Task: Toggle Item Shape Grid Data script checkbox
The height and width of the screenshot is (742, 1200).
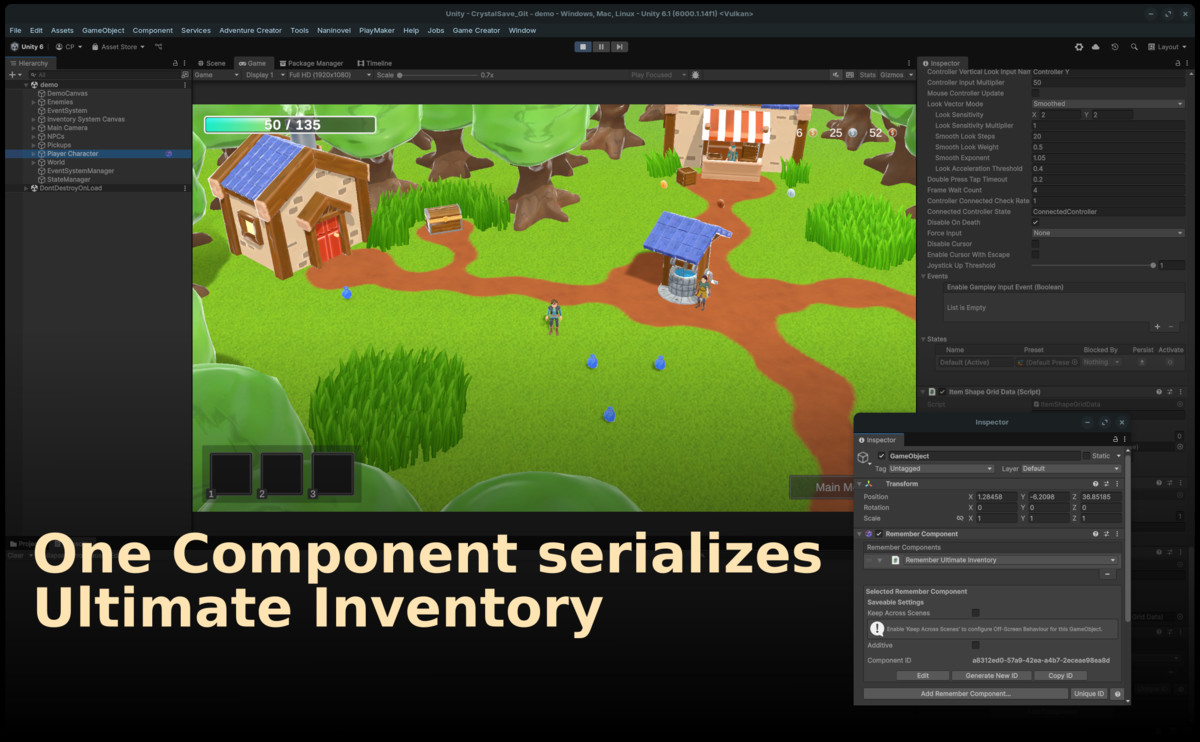Action: coord(942,392)
